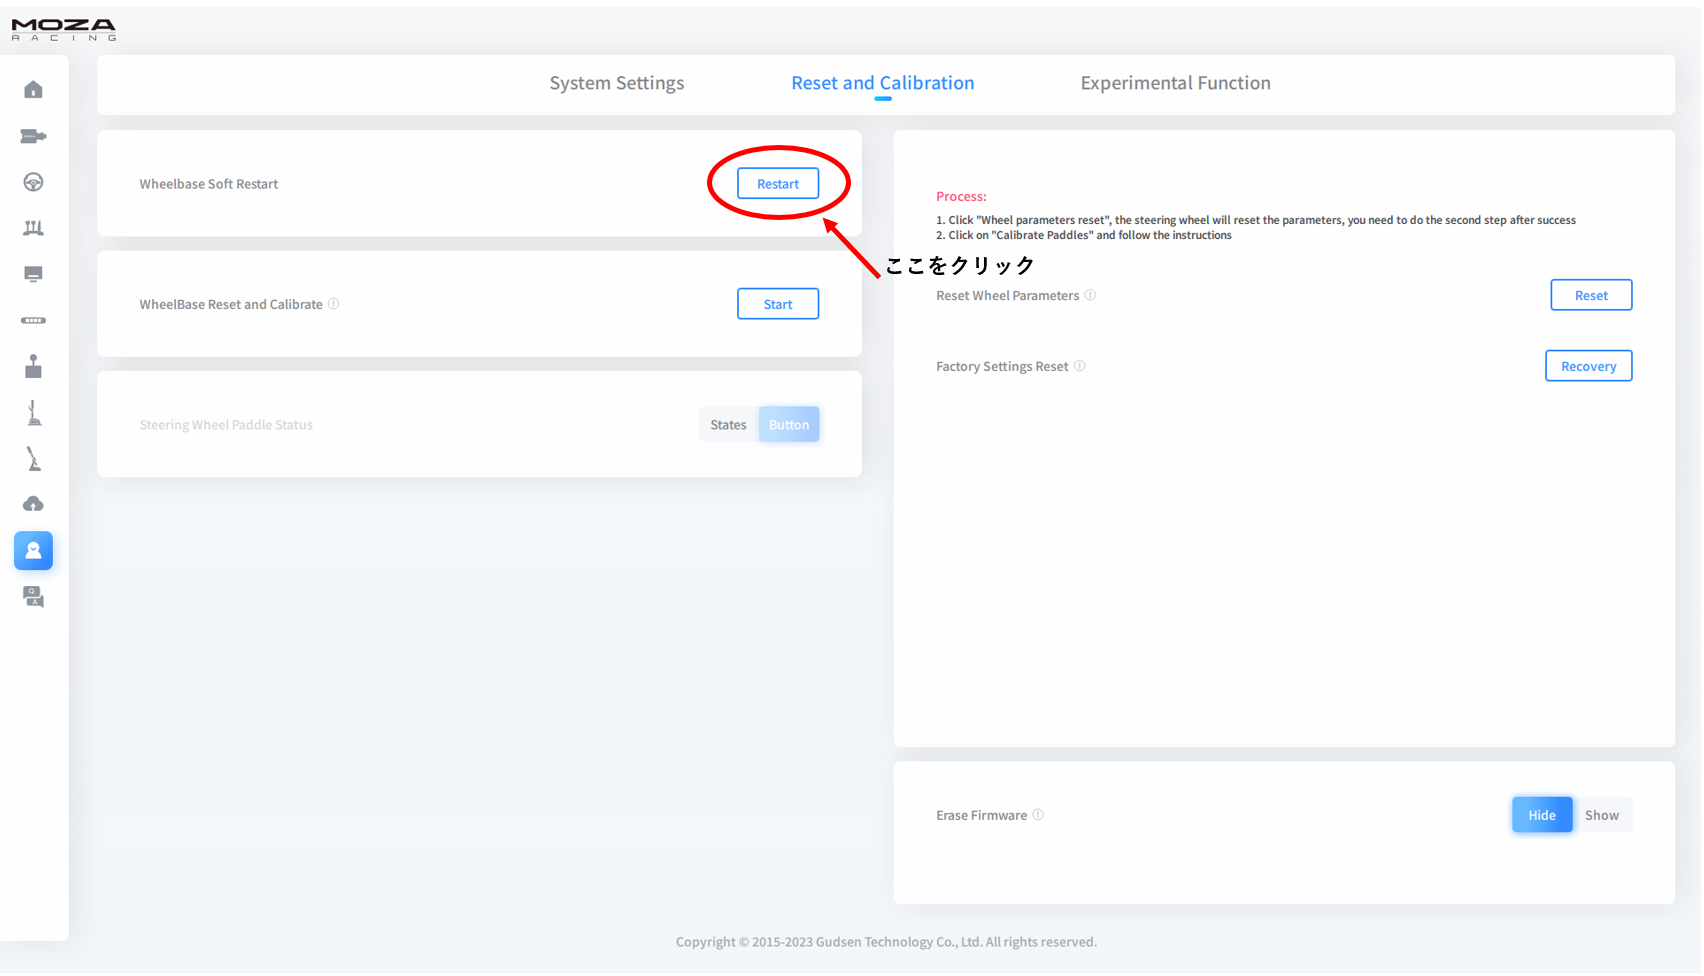This screenshot has height=976, width=1704.
Task: Set Erase Firmware to Show
Action: pos(1601,815)
